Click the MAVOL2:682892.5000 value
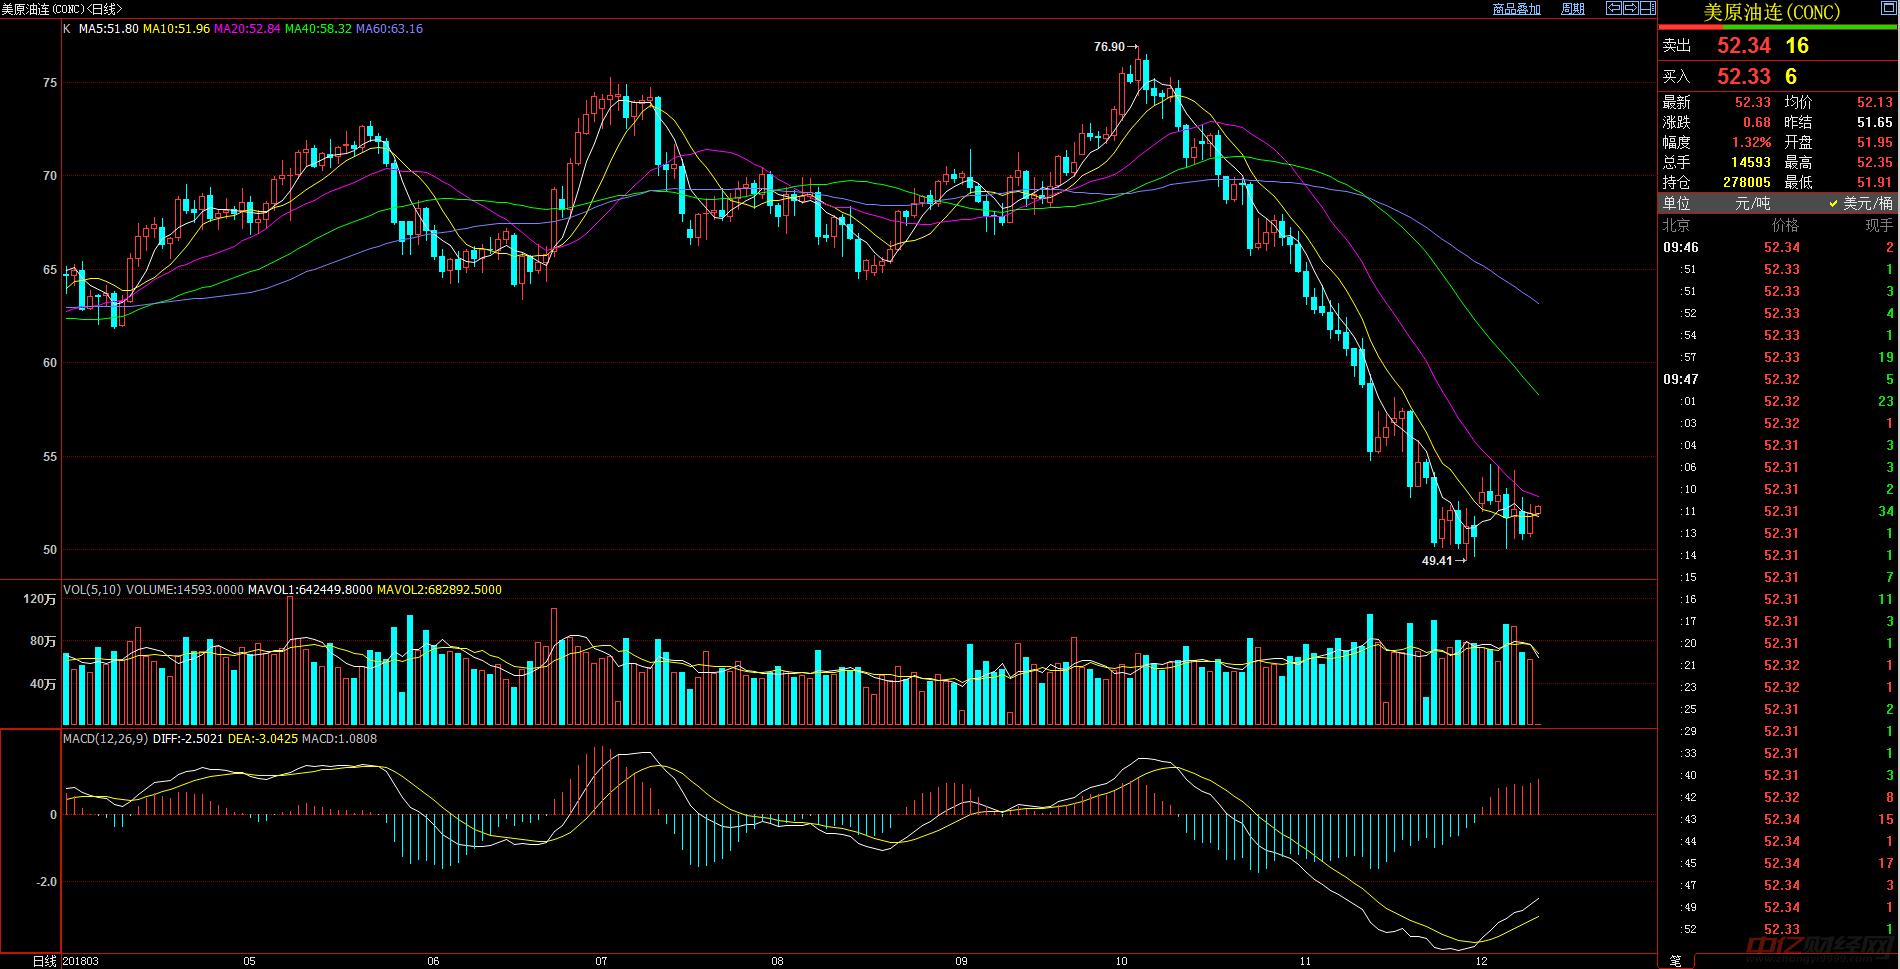 (x=439, y=590)
